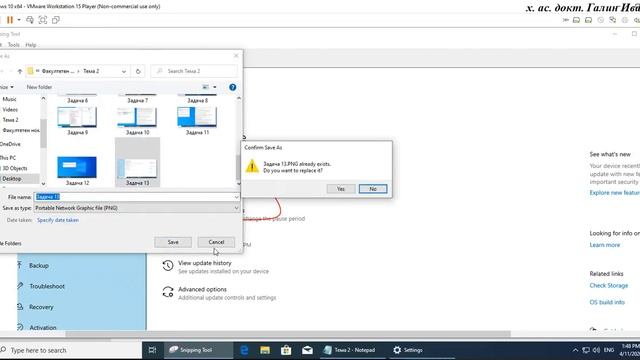Click VMware Send Ctrl+Alt+Del icon

tap(30, 20)
